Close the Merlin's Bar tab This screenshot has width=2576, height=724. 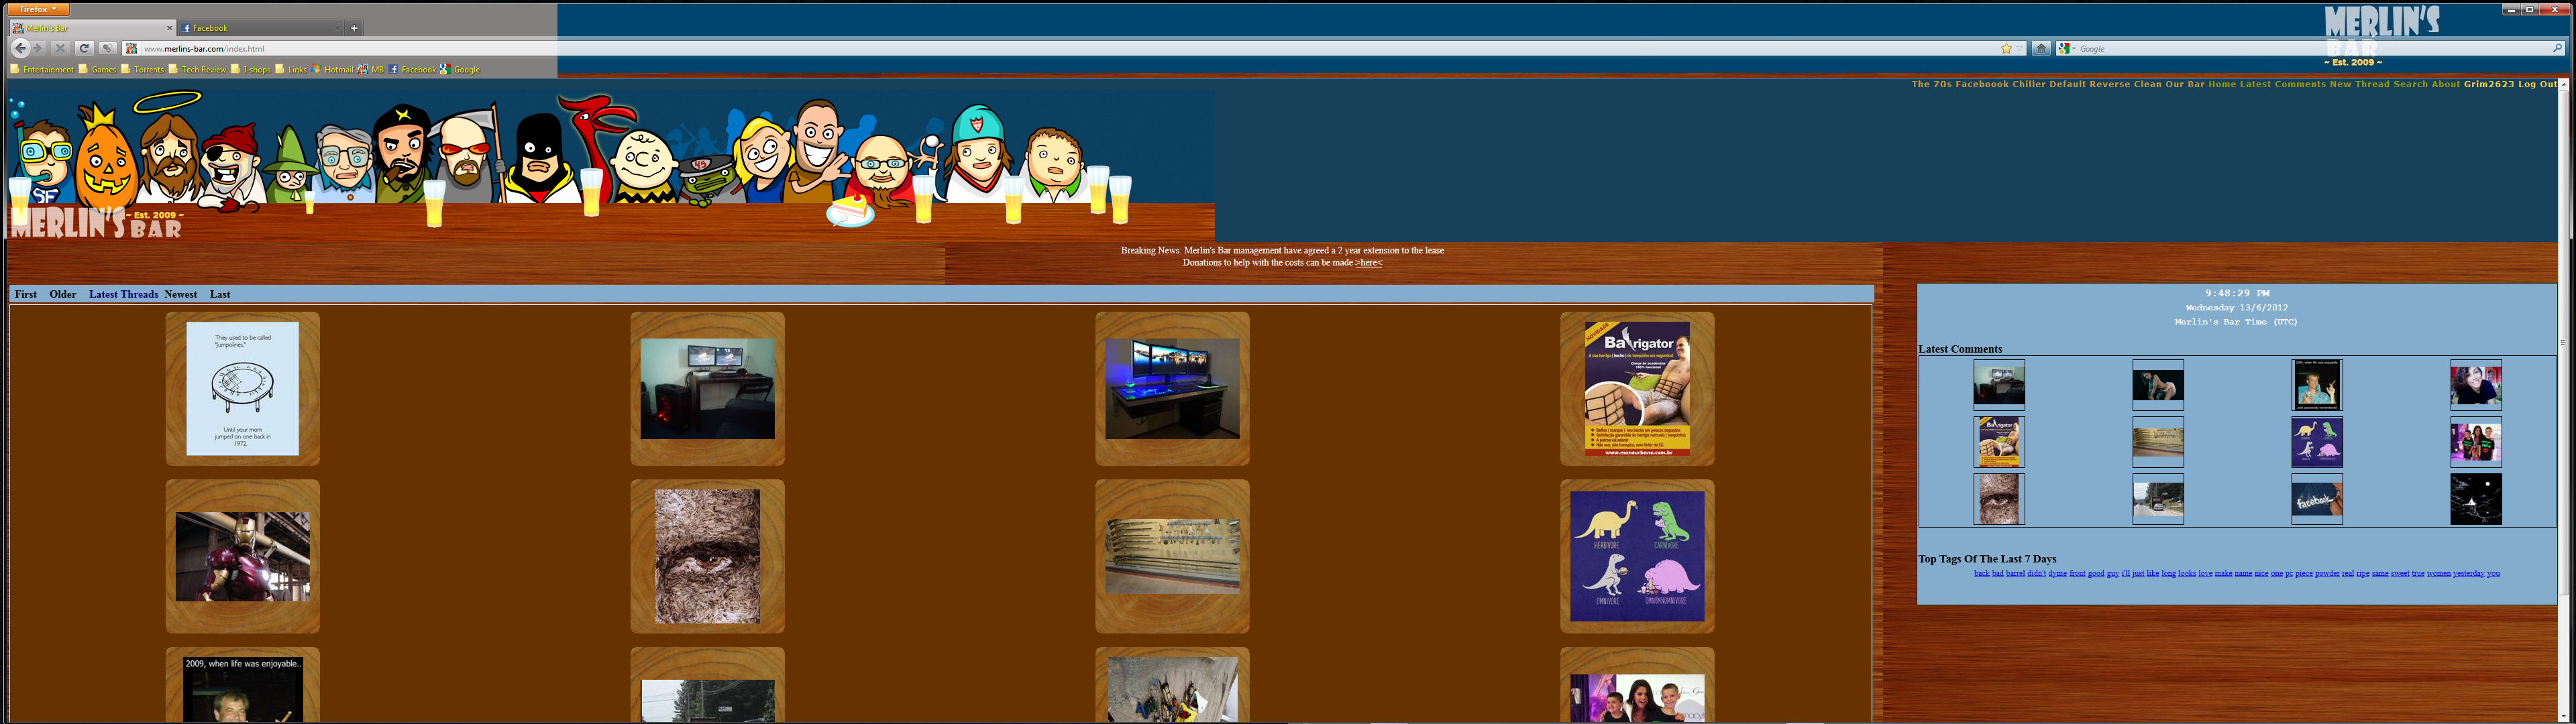(169, 28)
